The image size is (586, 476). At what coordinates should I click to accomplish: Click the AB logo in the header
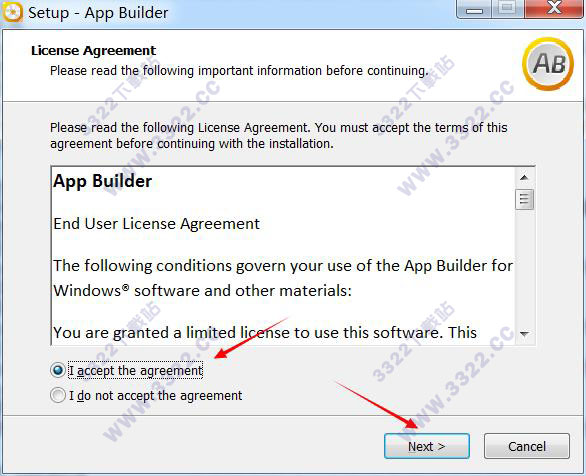548,64
